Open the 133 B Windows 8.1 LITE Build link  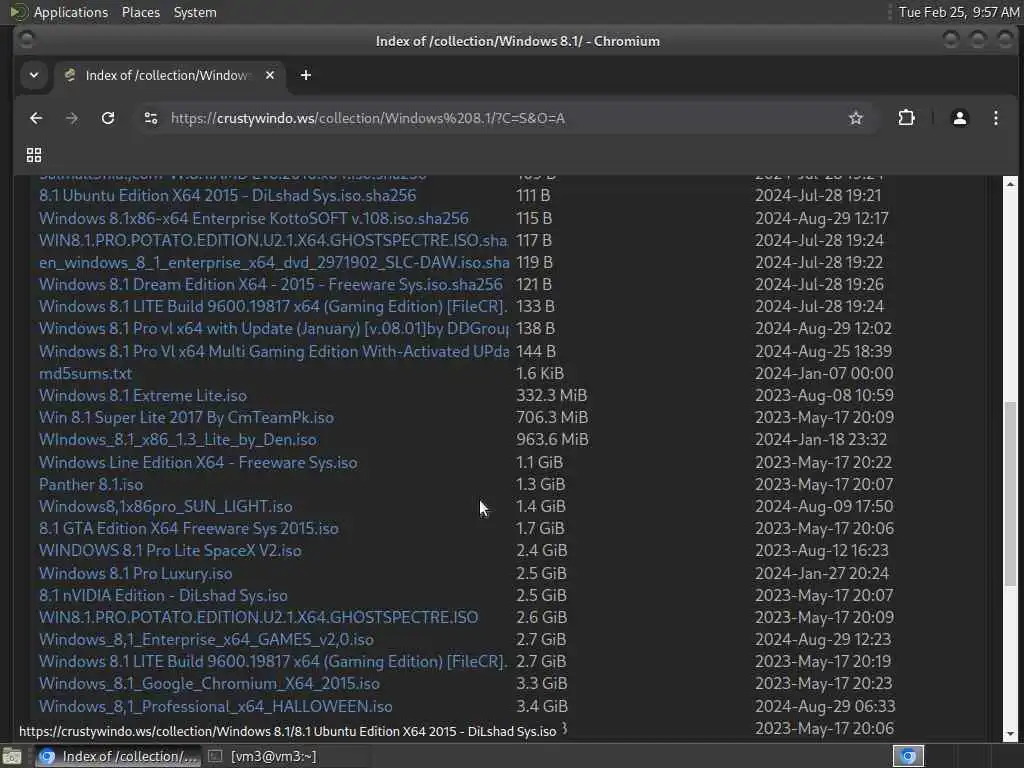(273, 306)
